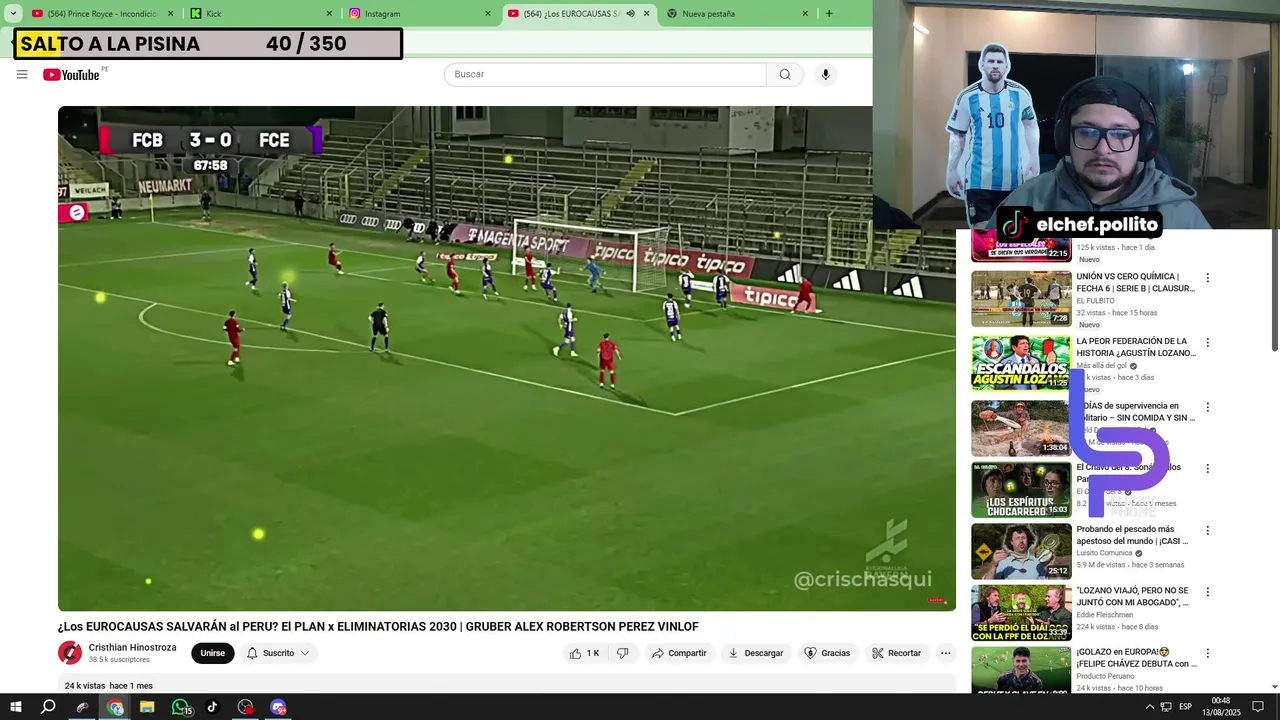Open the ESCÁNDALOS Agustín Lozano thumbnail
Image resolution: width=1280 pixels, height=720 pixels.
tap(1021, 363)
